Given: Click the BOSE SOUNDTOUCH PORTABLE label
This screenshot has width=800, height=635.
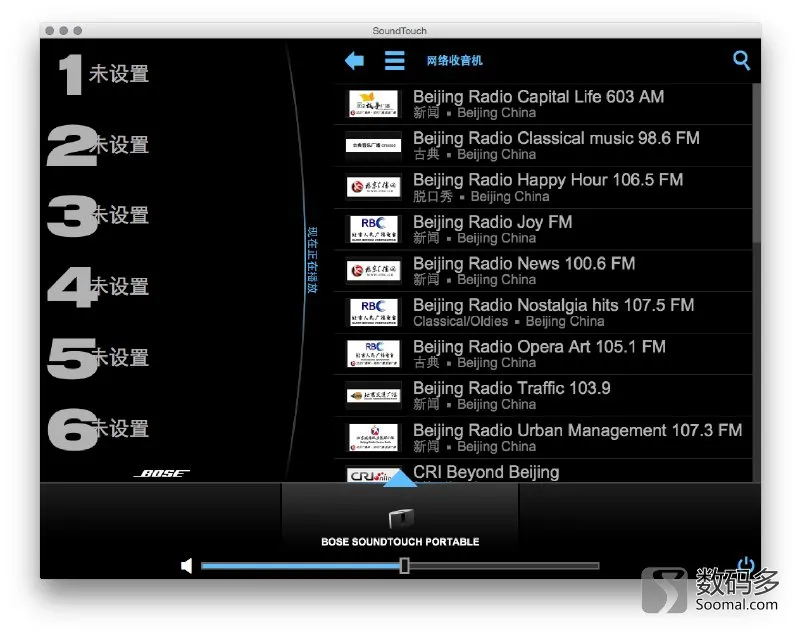Looking at the screenshot, I should [x=400, y=542].
